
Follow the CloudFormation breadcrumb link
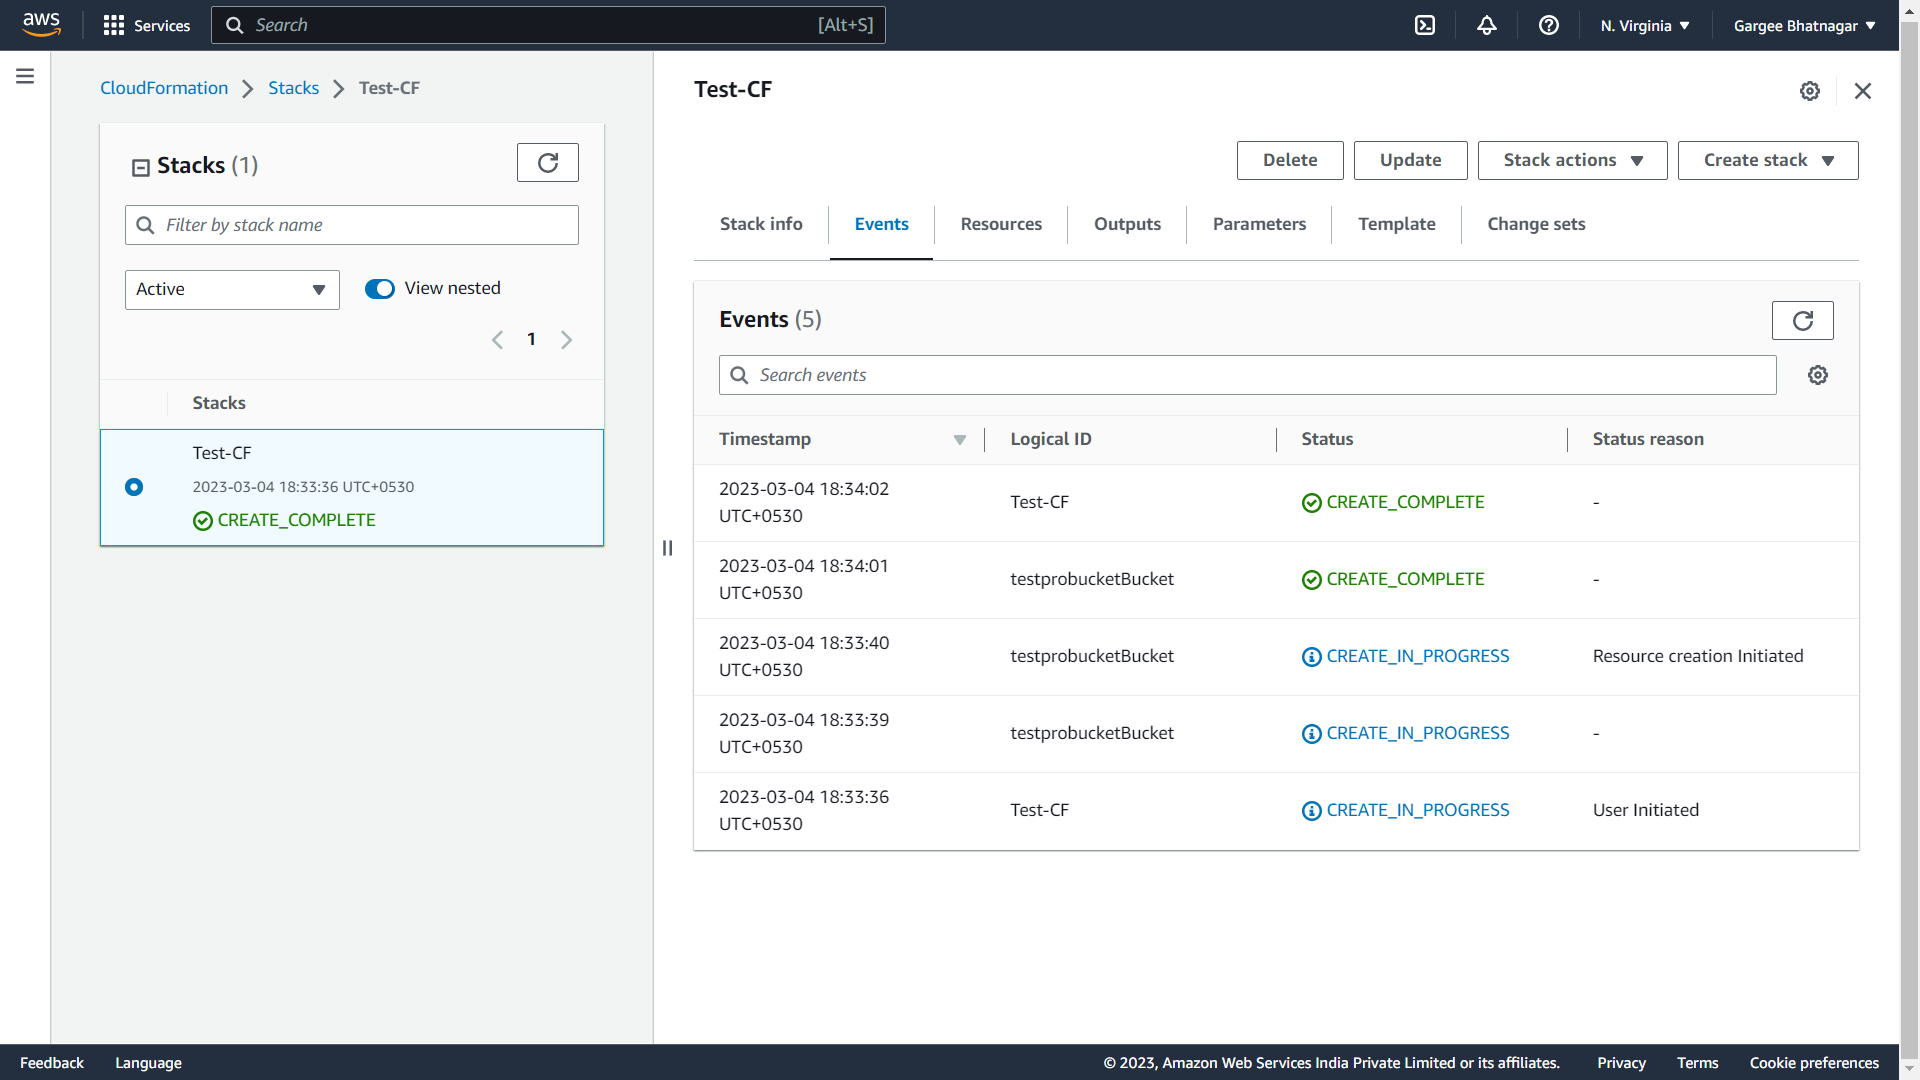pos(164,88)
